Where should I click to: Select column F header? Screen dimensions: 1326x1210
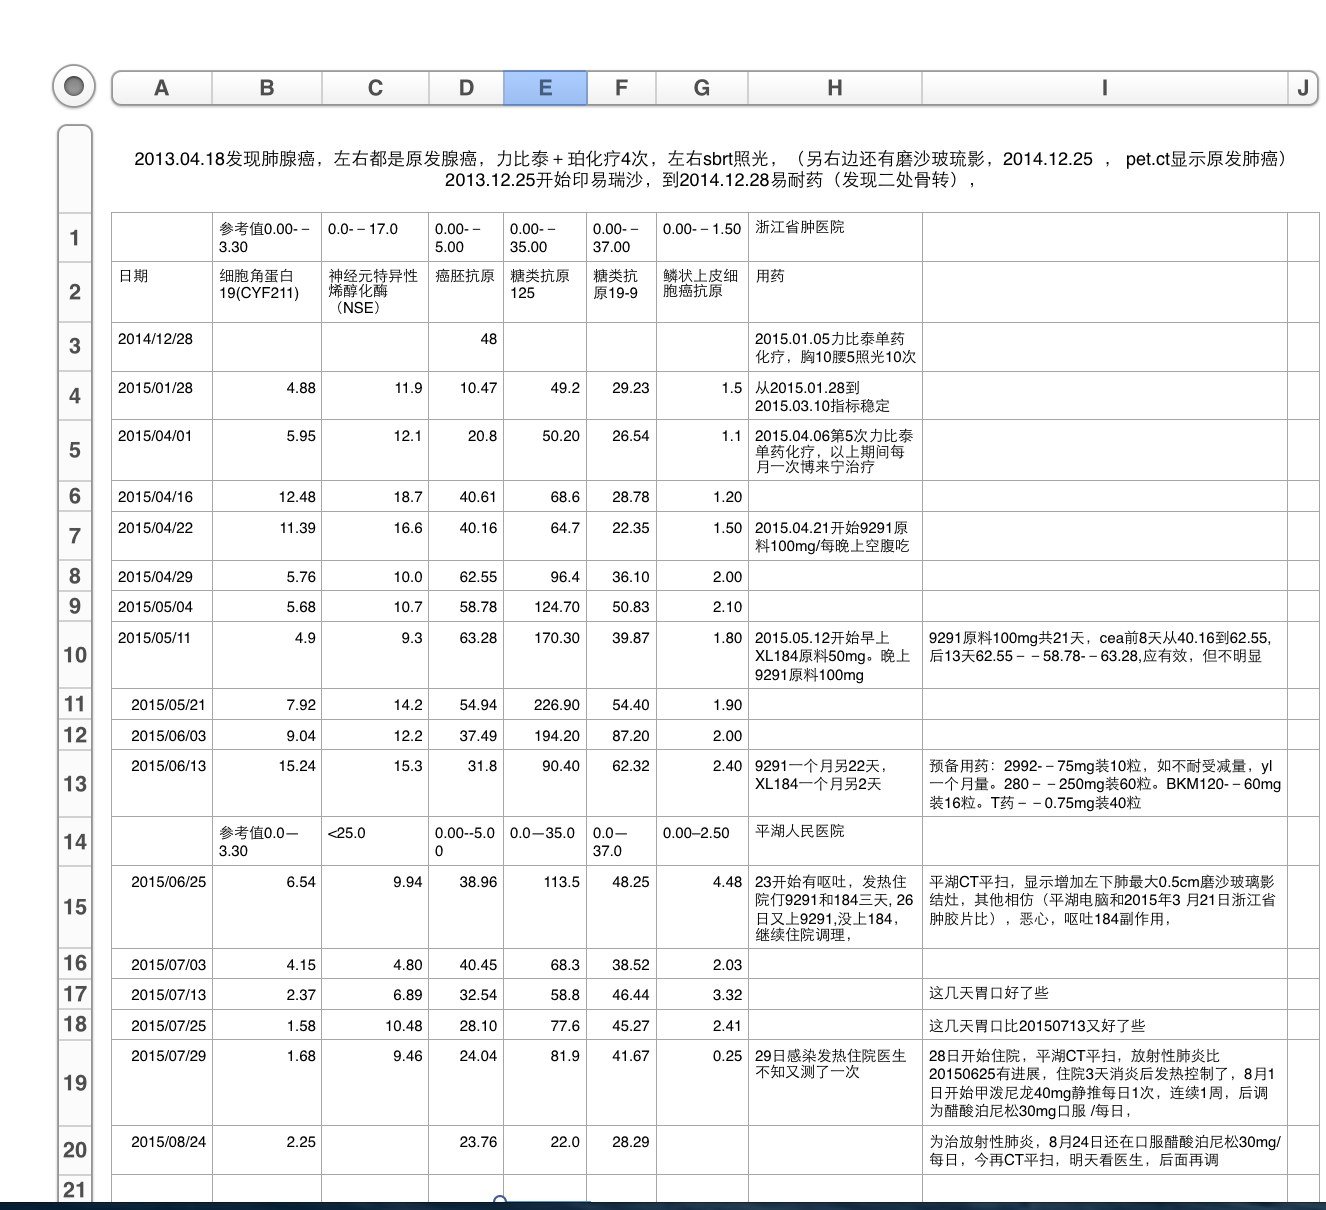click(x=621, y=88)
